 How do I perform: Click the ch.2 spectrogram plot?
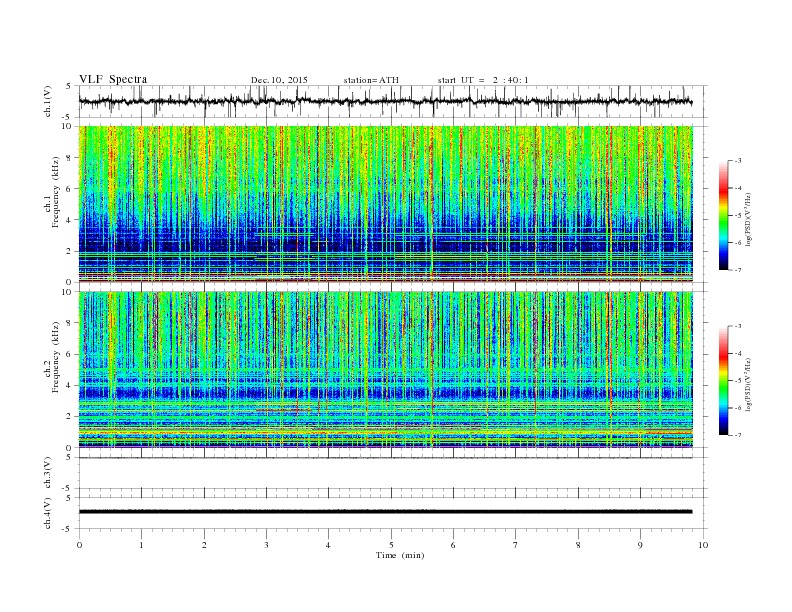tap(386, 369)
